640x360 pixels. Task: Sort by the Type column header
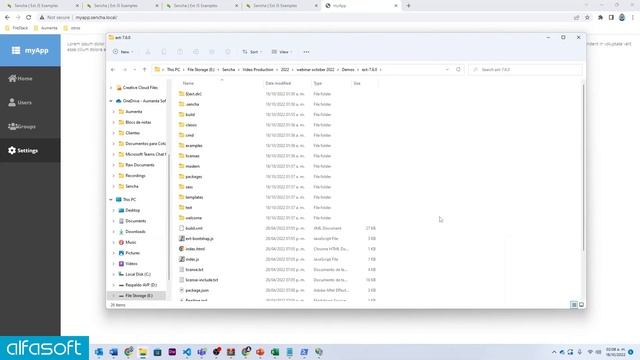point(318,83)
